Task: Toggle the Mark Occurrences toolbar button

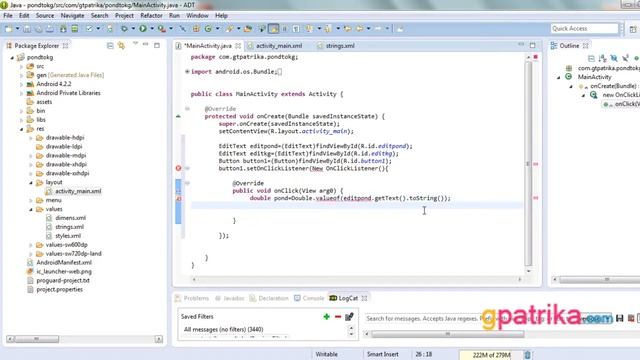Action: pos(273,29)
